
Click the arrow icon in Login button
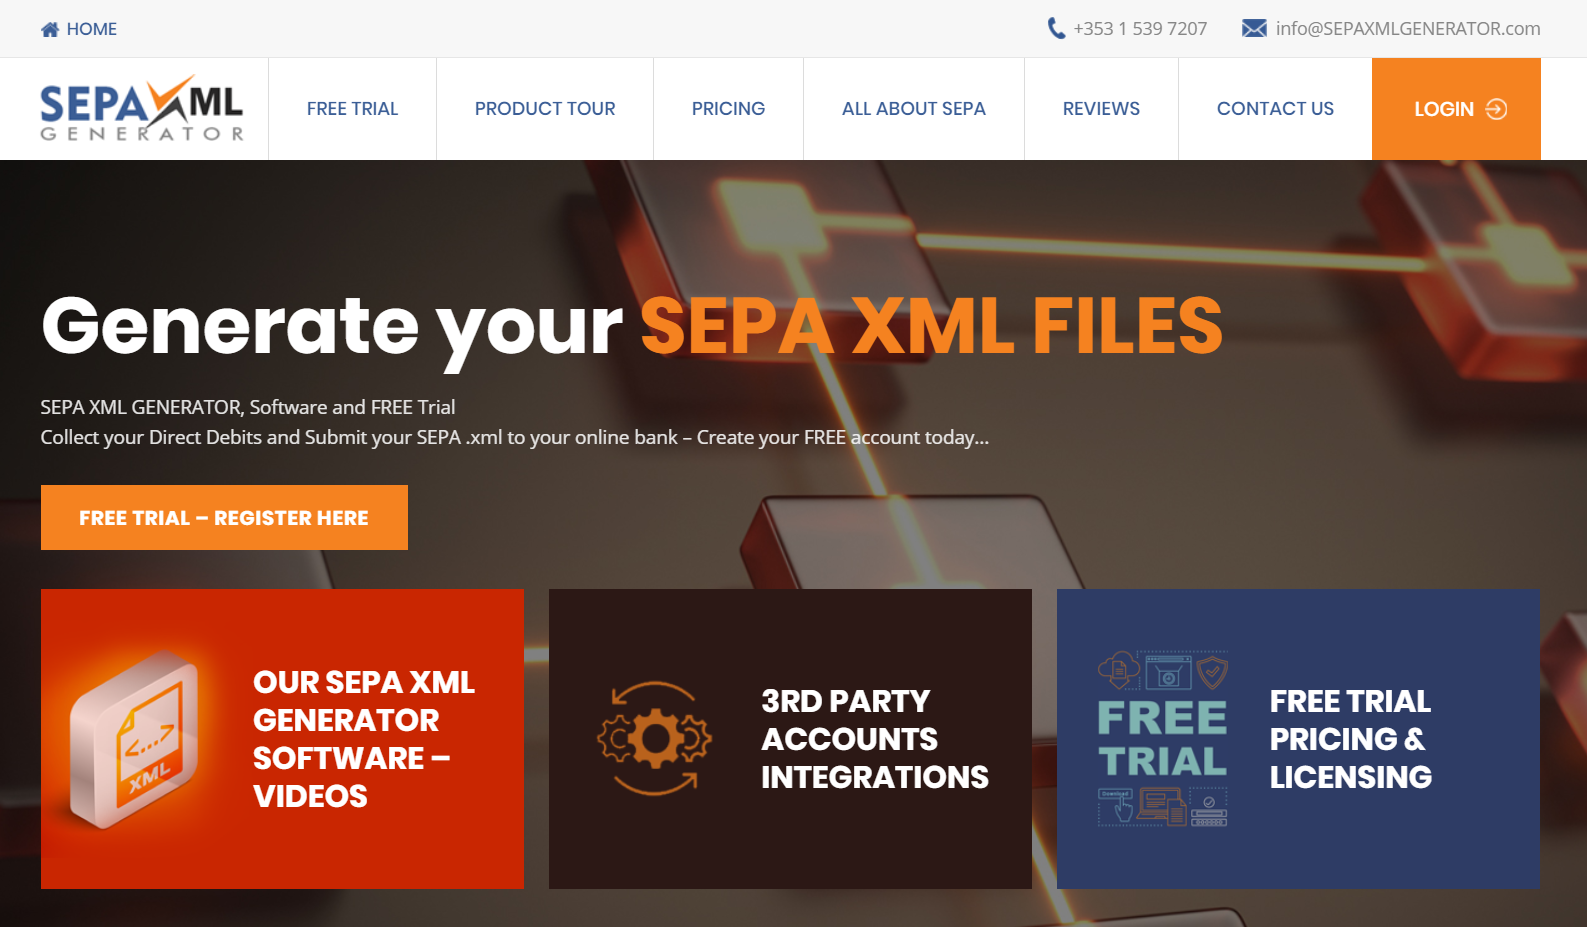pos(1496,109)
